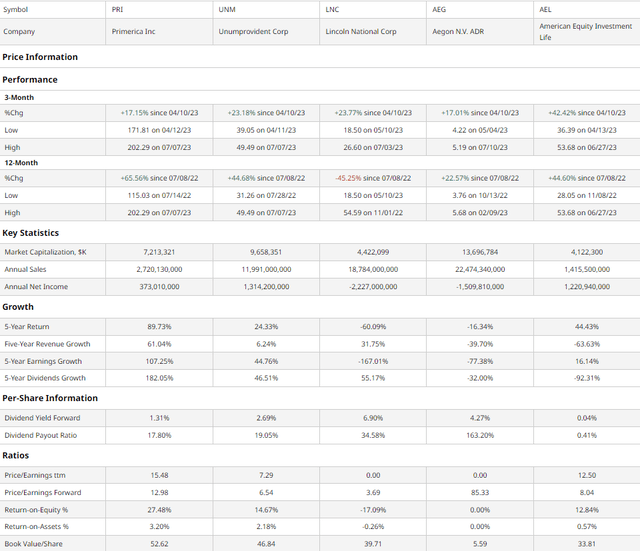The height and width of the screenshot is (551, 640).
Task: Click the Annual Net Income row label
Action: [x=36, y=287]
